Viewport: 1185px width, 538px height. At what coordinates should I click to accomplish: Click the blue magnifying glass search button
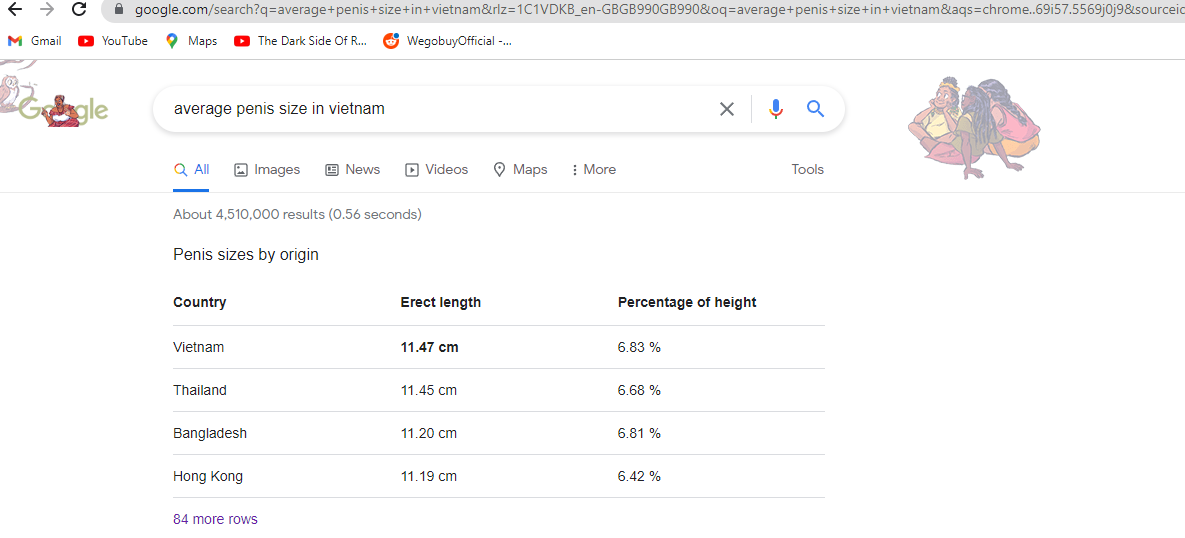[x=815, y=109]
